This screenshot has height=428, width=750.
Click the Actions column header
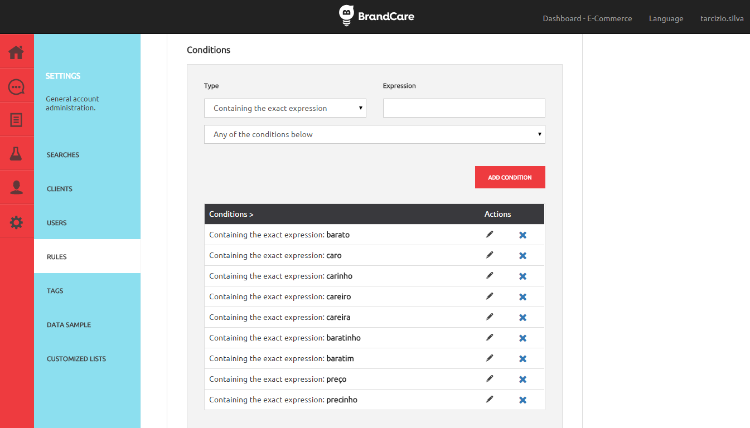[x=497, y=214]
